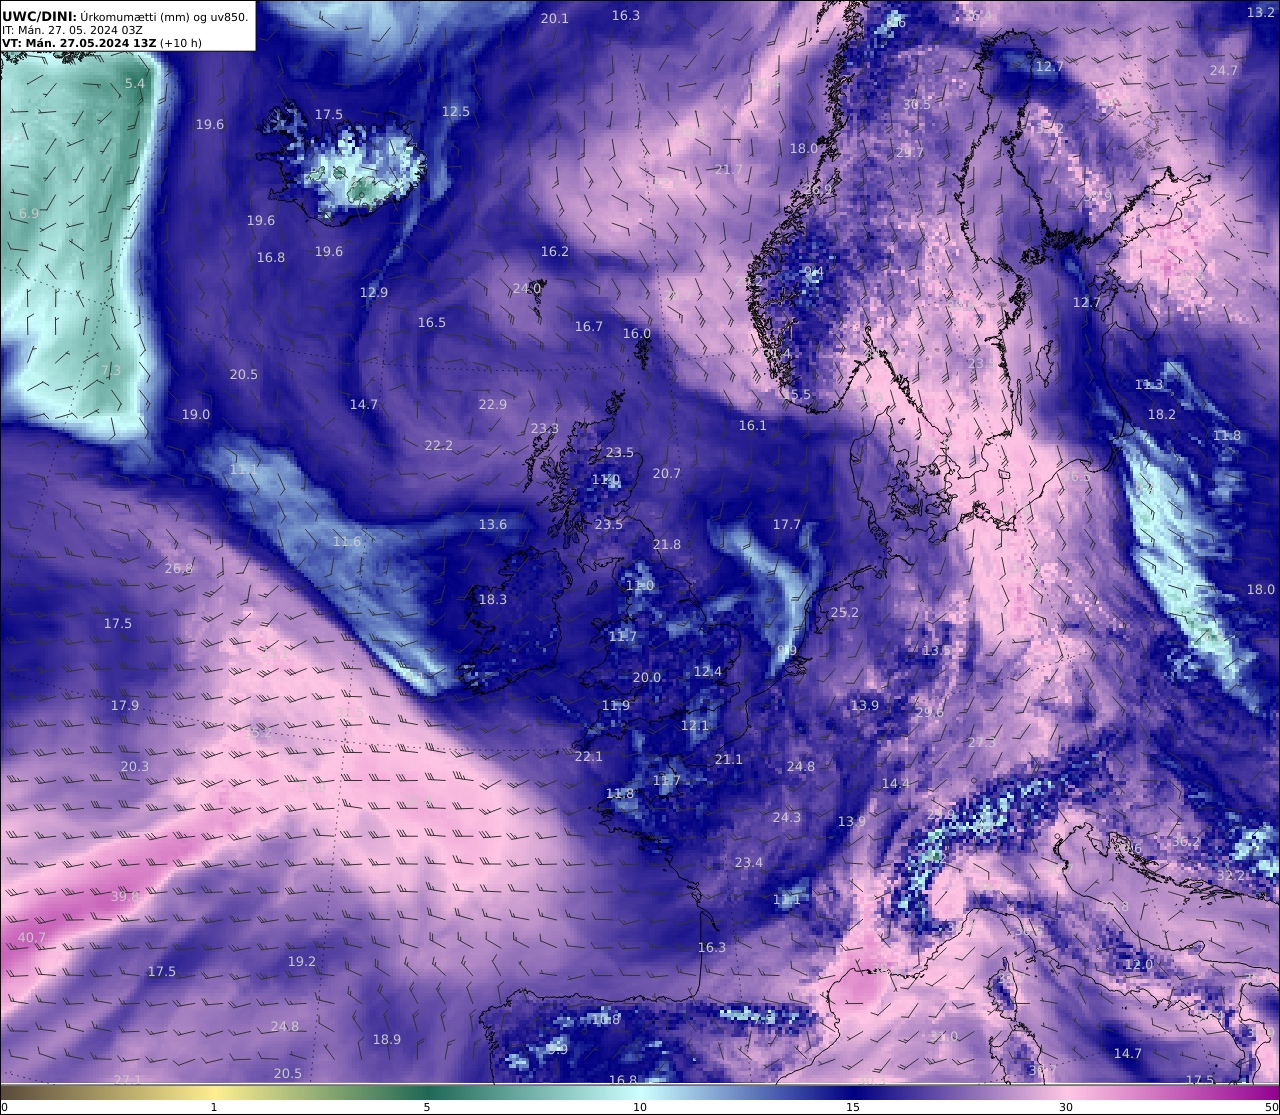Click the 13.5 value over northern Germany
Image resolution: width=1280 pixels, height=1115 pixels.
pos(937,651)
